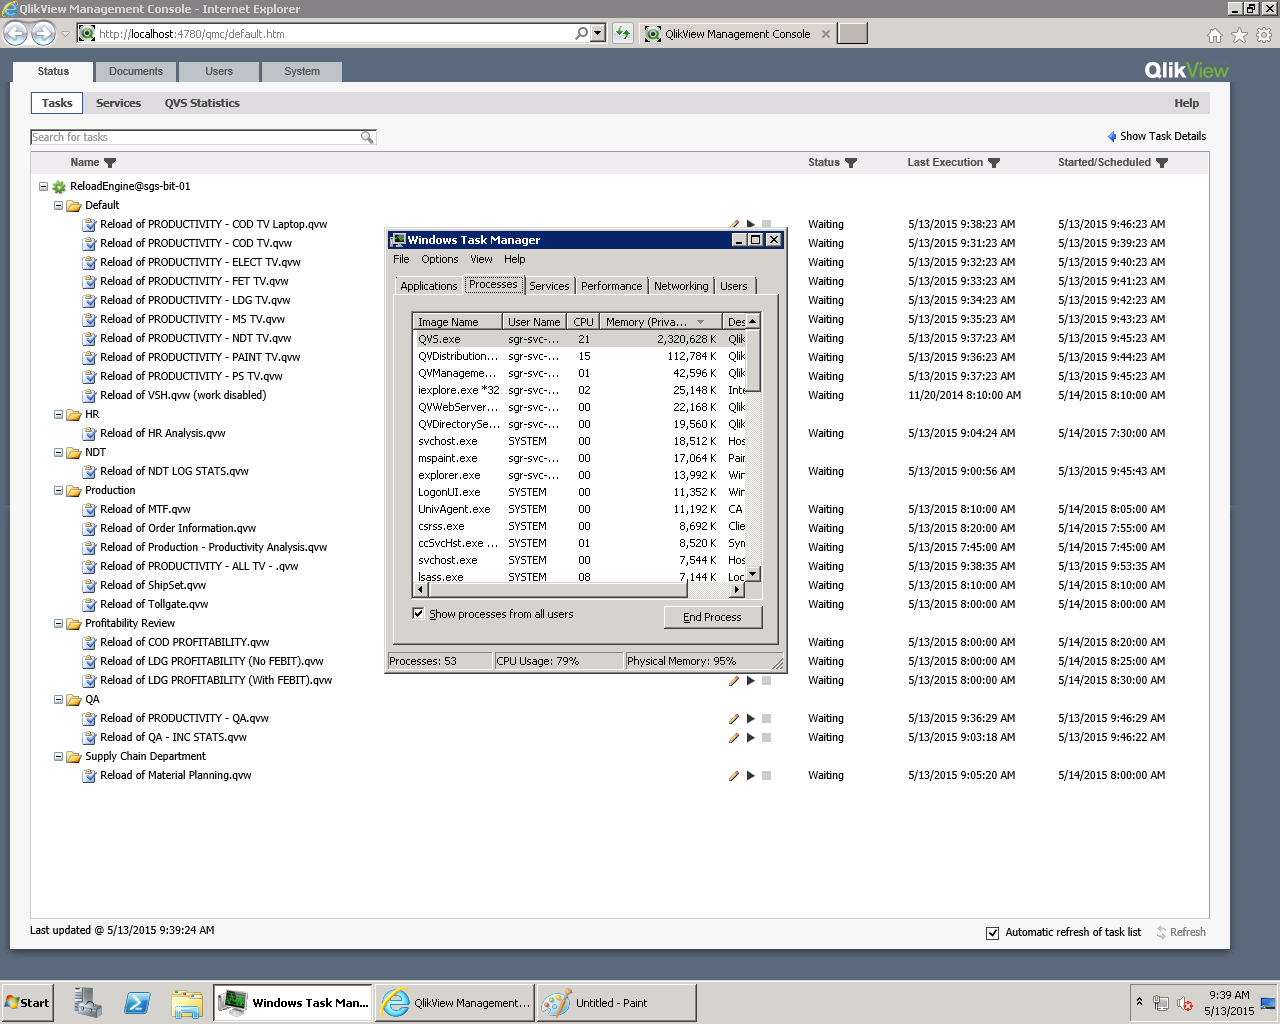Sort processes by CPU column header

pyautogui.click(x=583, y=322)
